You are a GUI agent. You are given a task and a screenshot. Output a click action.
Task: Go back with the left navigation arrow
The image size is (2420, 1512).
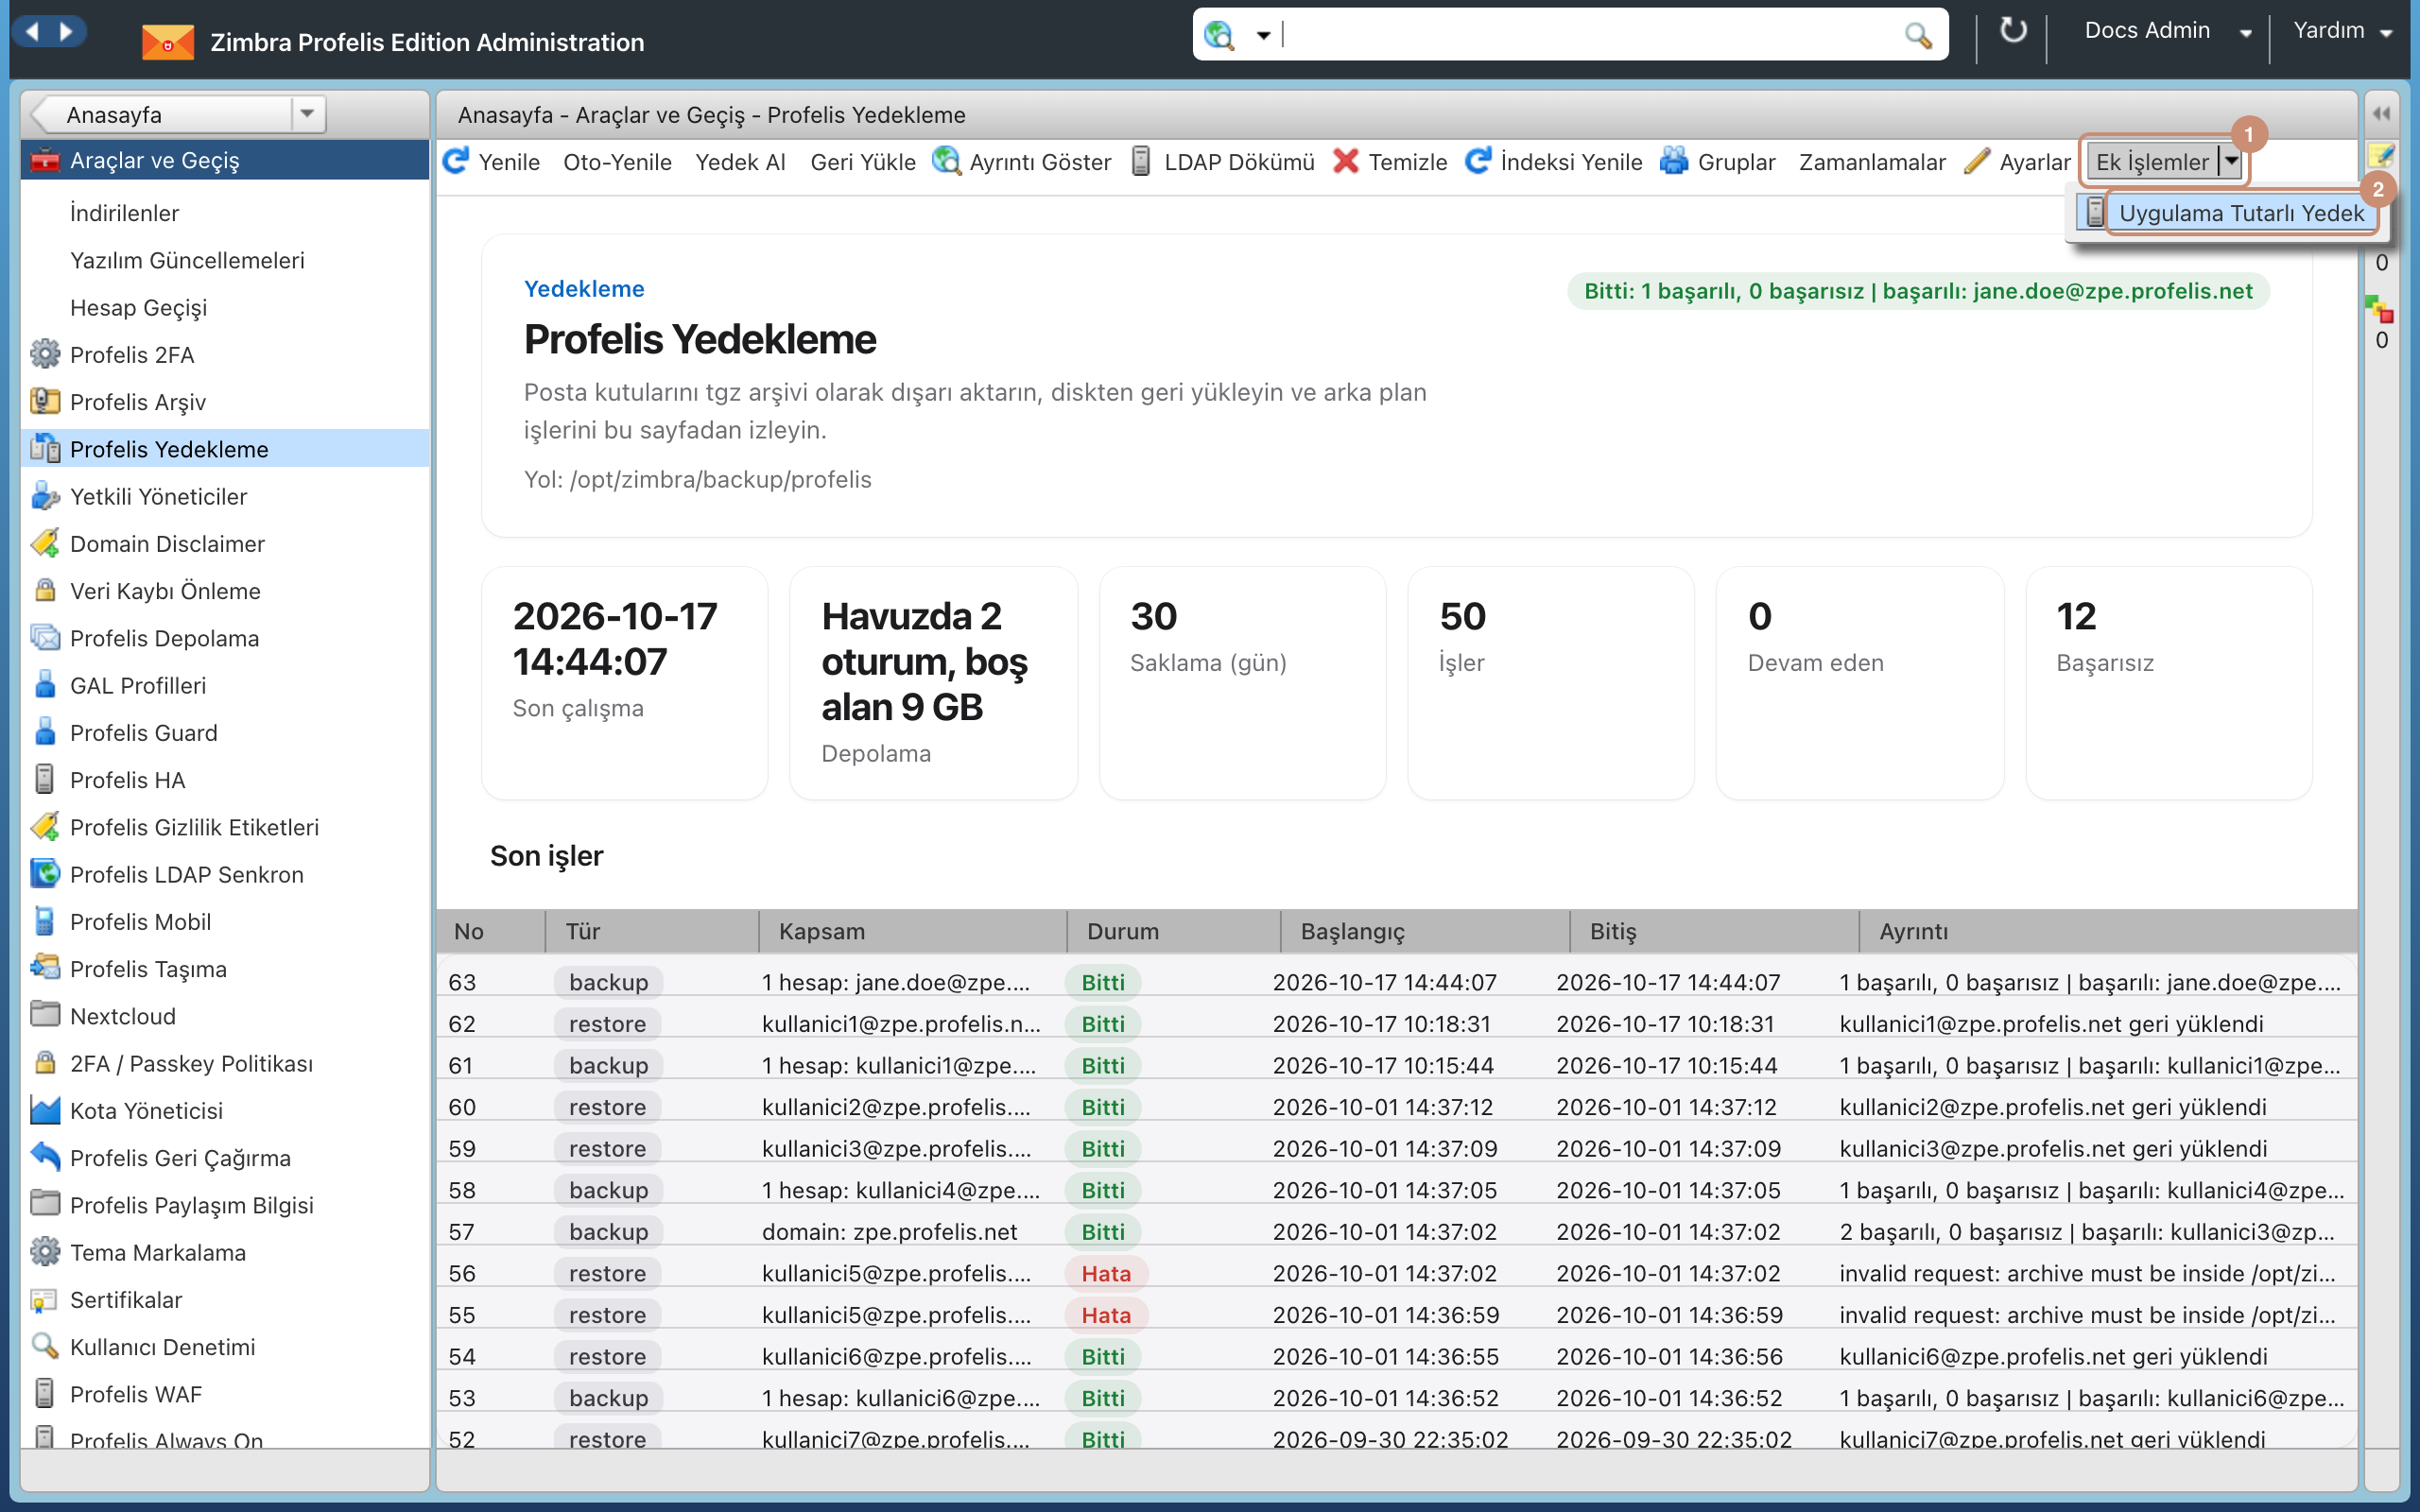click(x=32, y=31)
